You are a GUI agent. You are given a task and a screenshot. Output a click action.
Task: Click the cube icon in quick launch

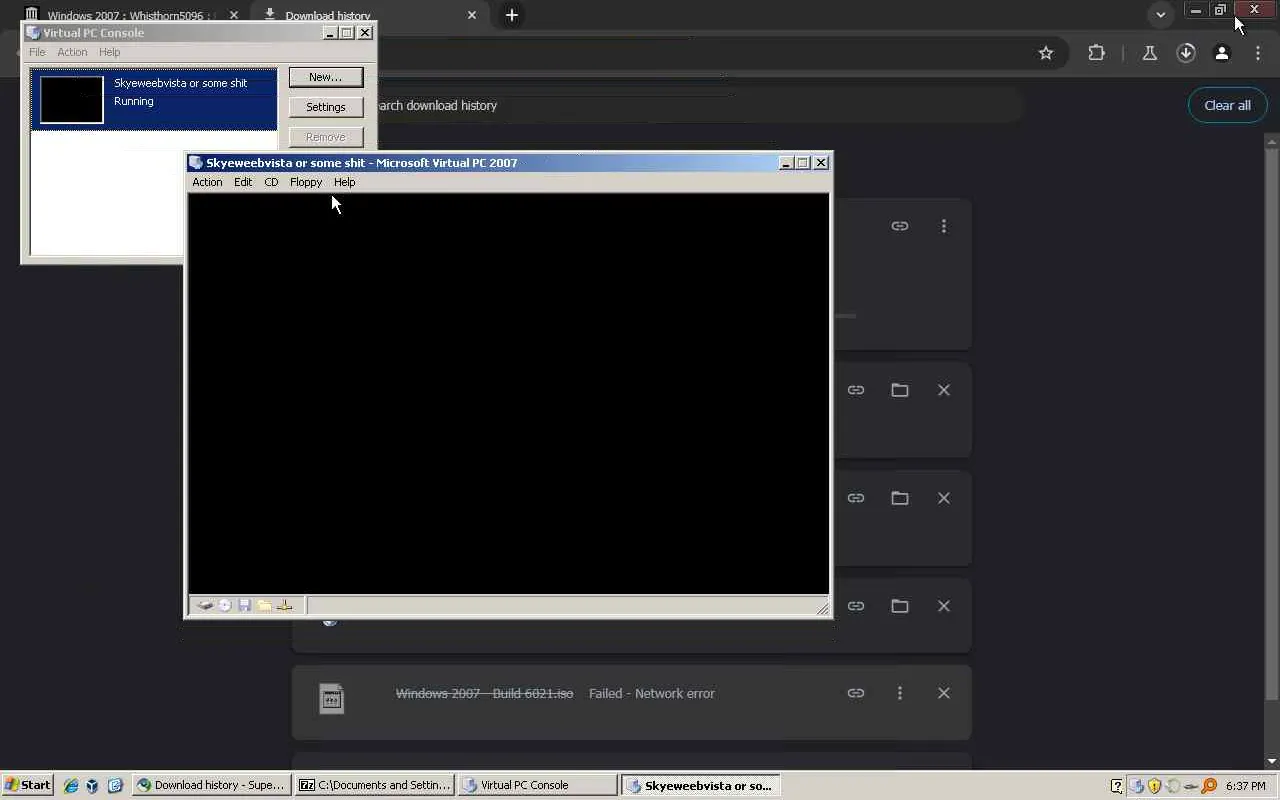tap(92, 785)
